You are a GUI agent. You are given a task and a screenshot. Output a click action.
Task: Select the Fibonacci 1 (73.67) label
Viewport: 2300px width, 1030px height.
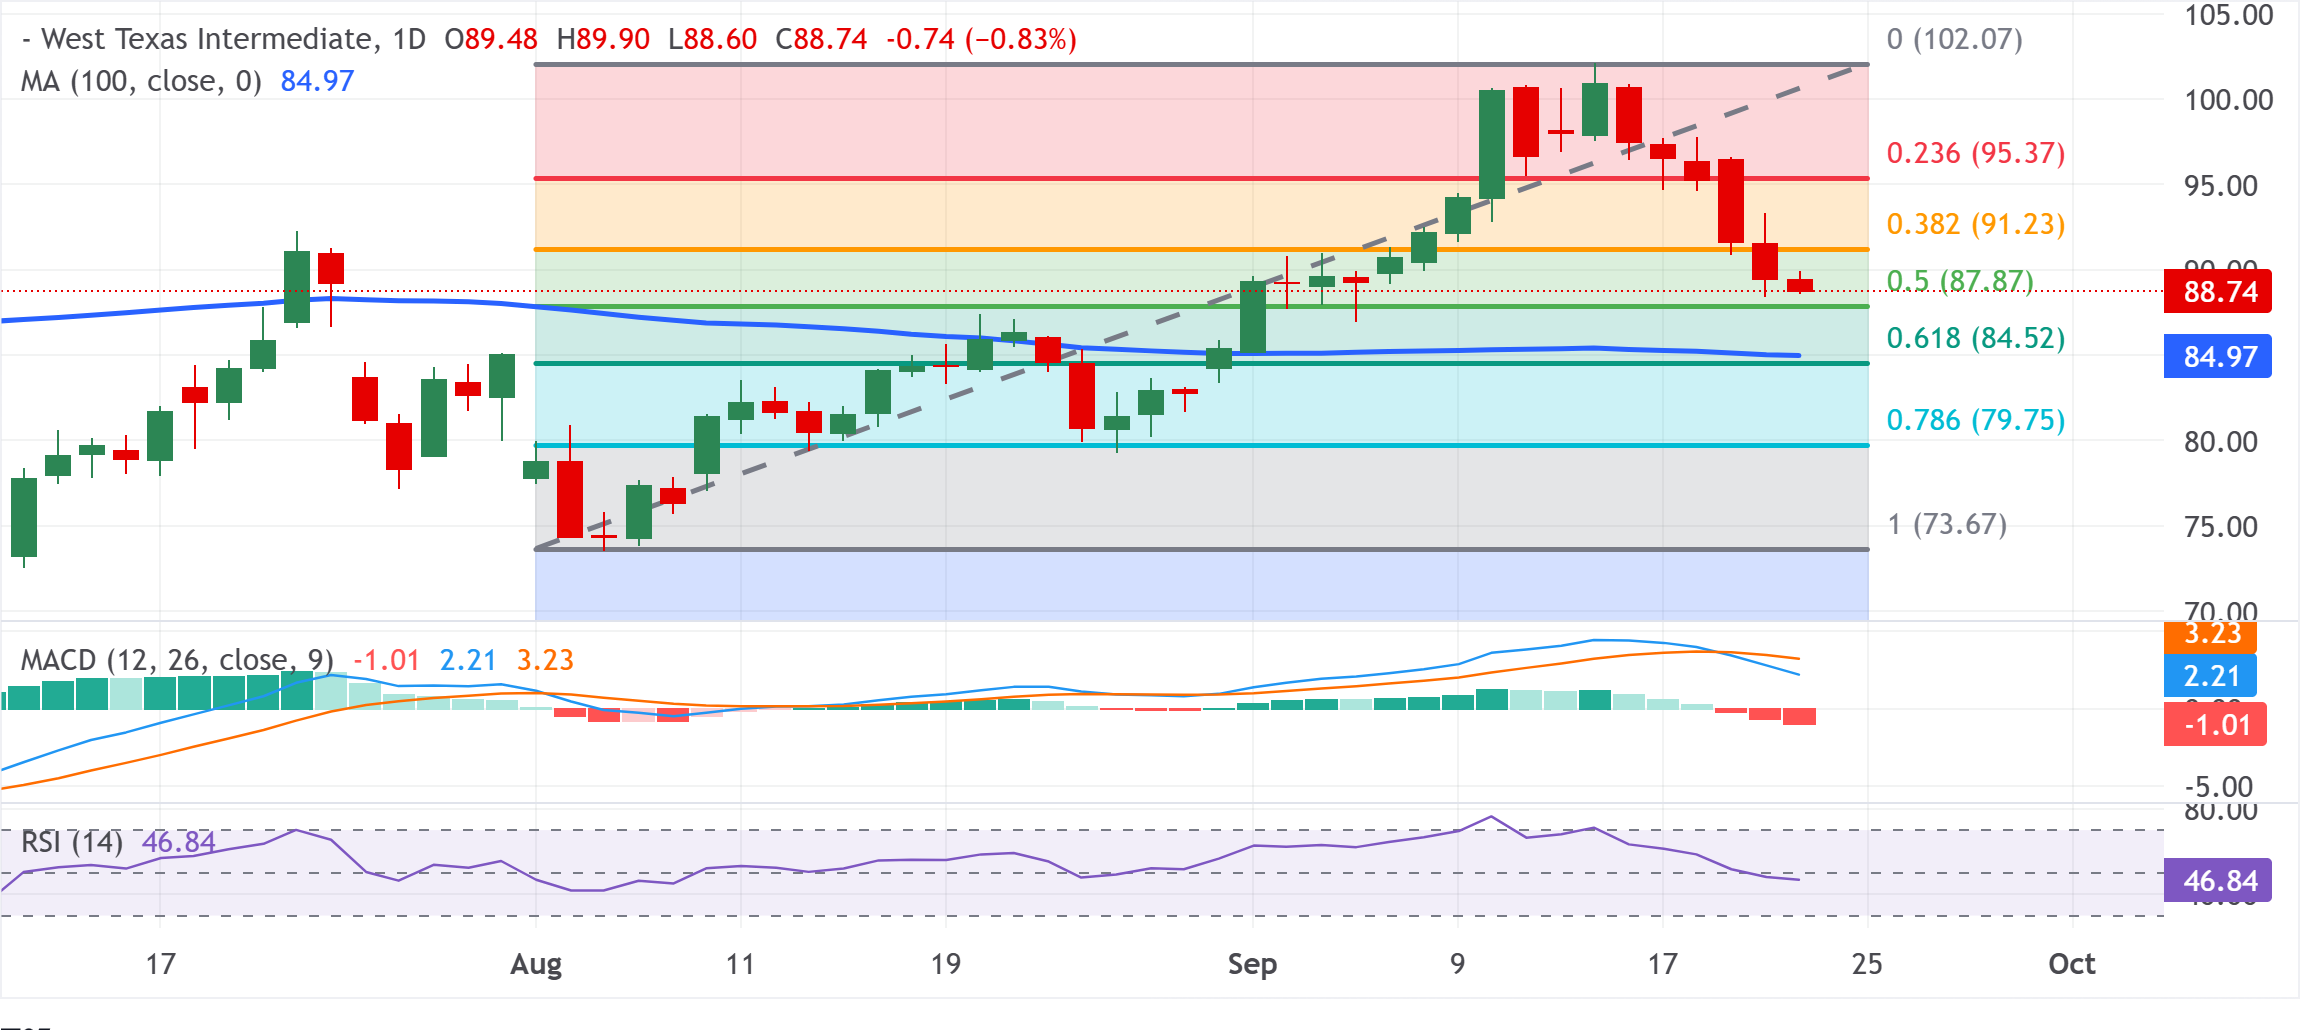(1947, 524)
